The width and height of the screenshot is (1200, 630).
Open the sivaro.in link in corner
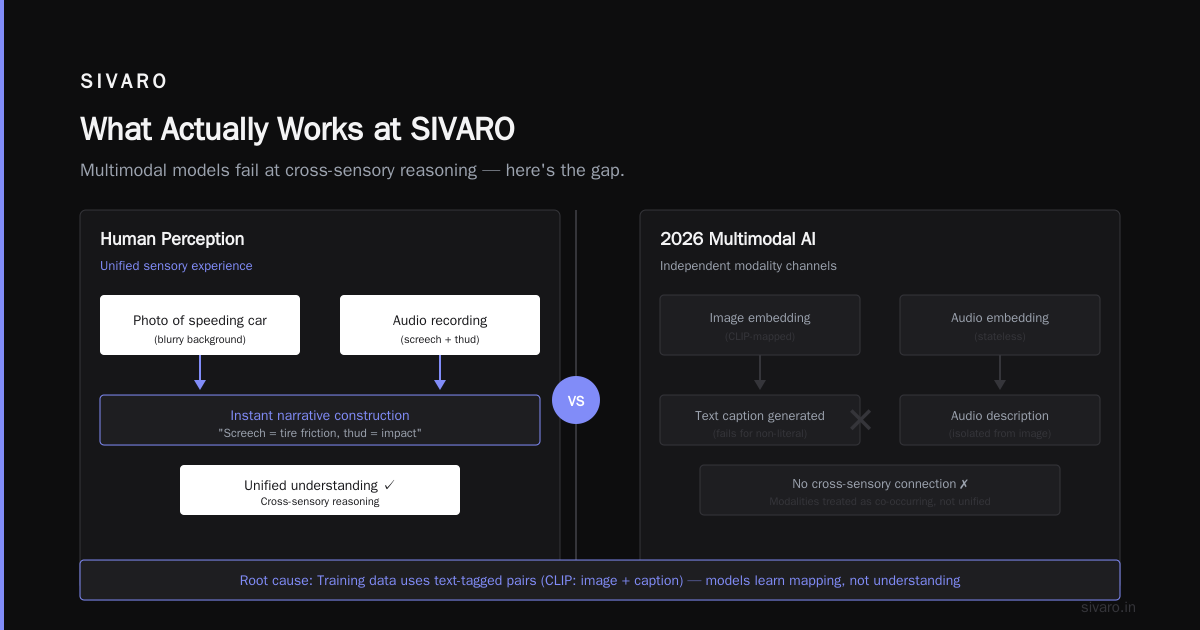[x=1108, y=607]
